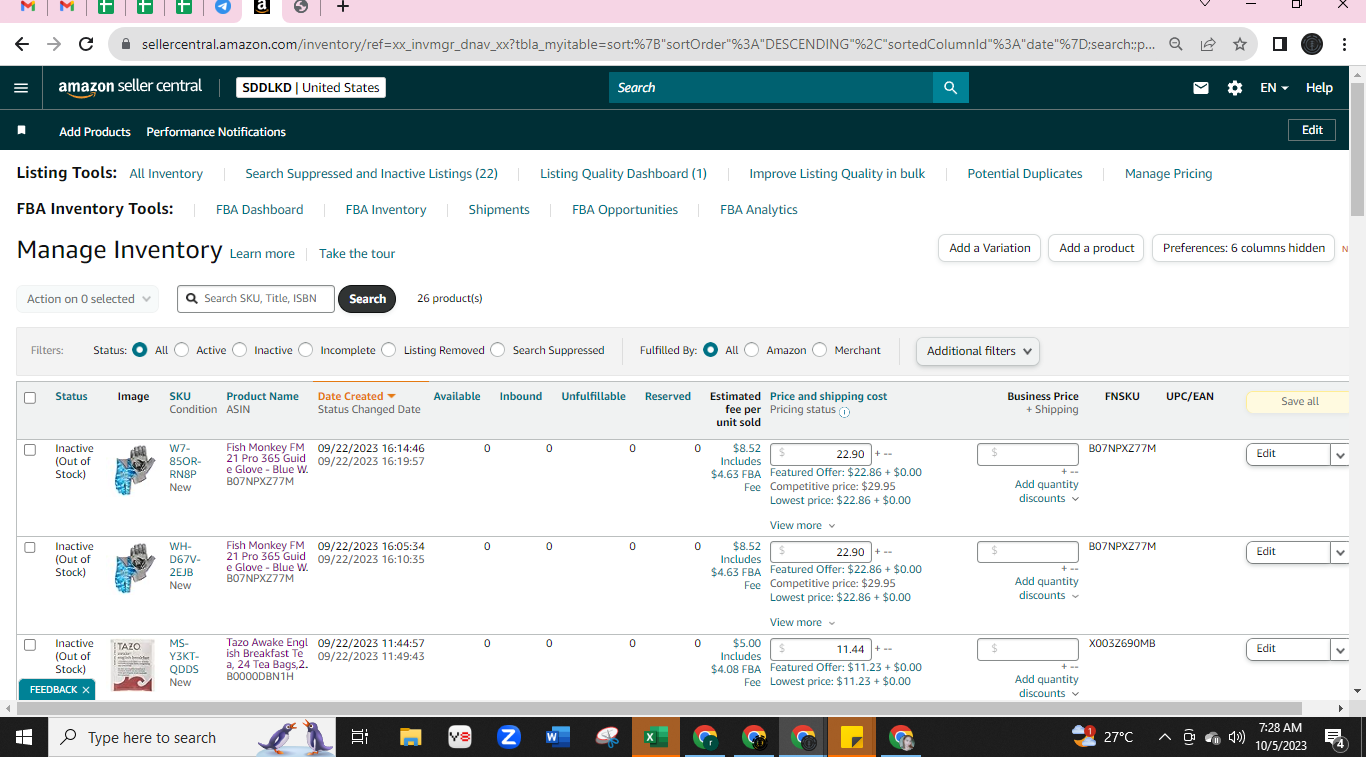The image size is (1366, 757).
Task: Open Preferences: 6 columns hidden
Action: pyautogui.click(x=1244, y=248)
